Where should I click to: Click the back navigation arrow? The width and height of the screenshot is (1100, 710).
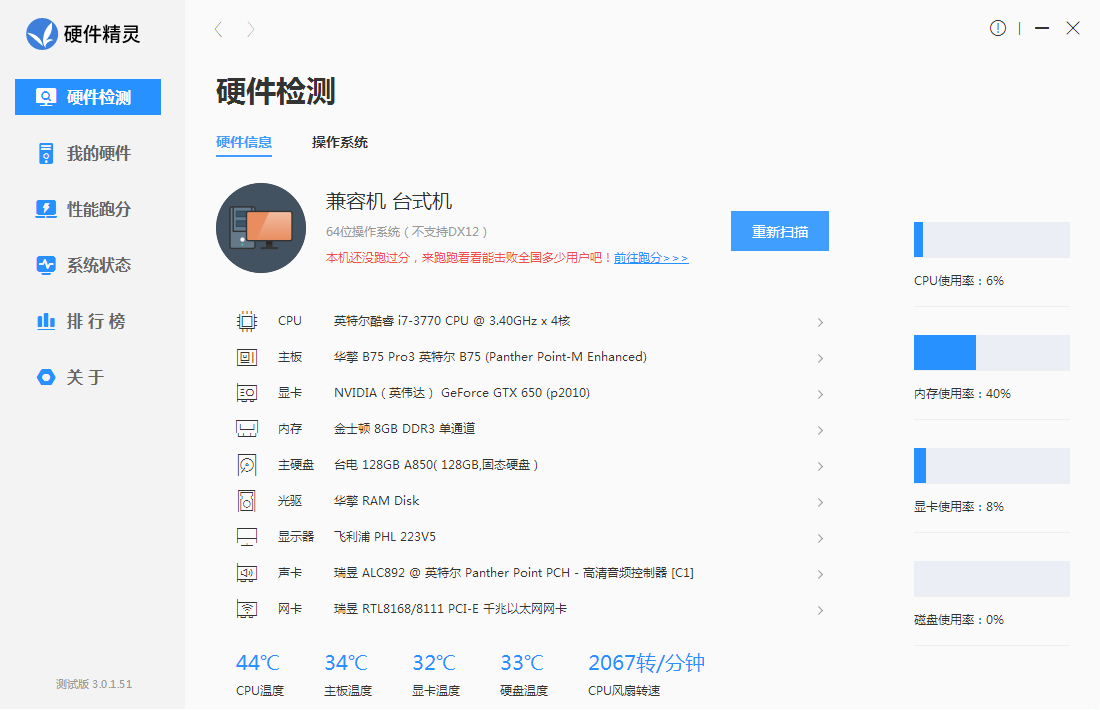coord(218,29)
